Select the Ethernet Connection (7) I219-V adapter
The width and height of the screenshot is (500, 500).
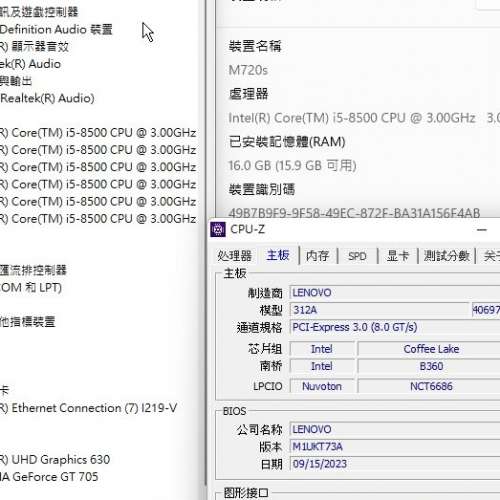click(x=88, y=408)
